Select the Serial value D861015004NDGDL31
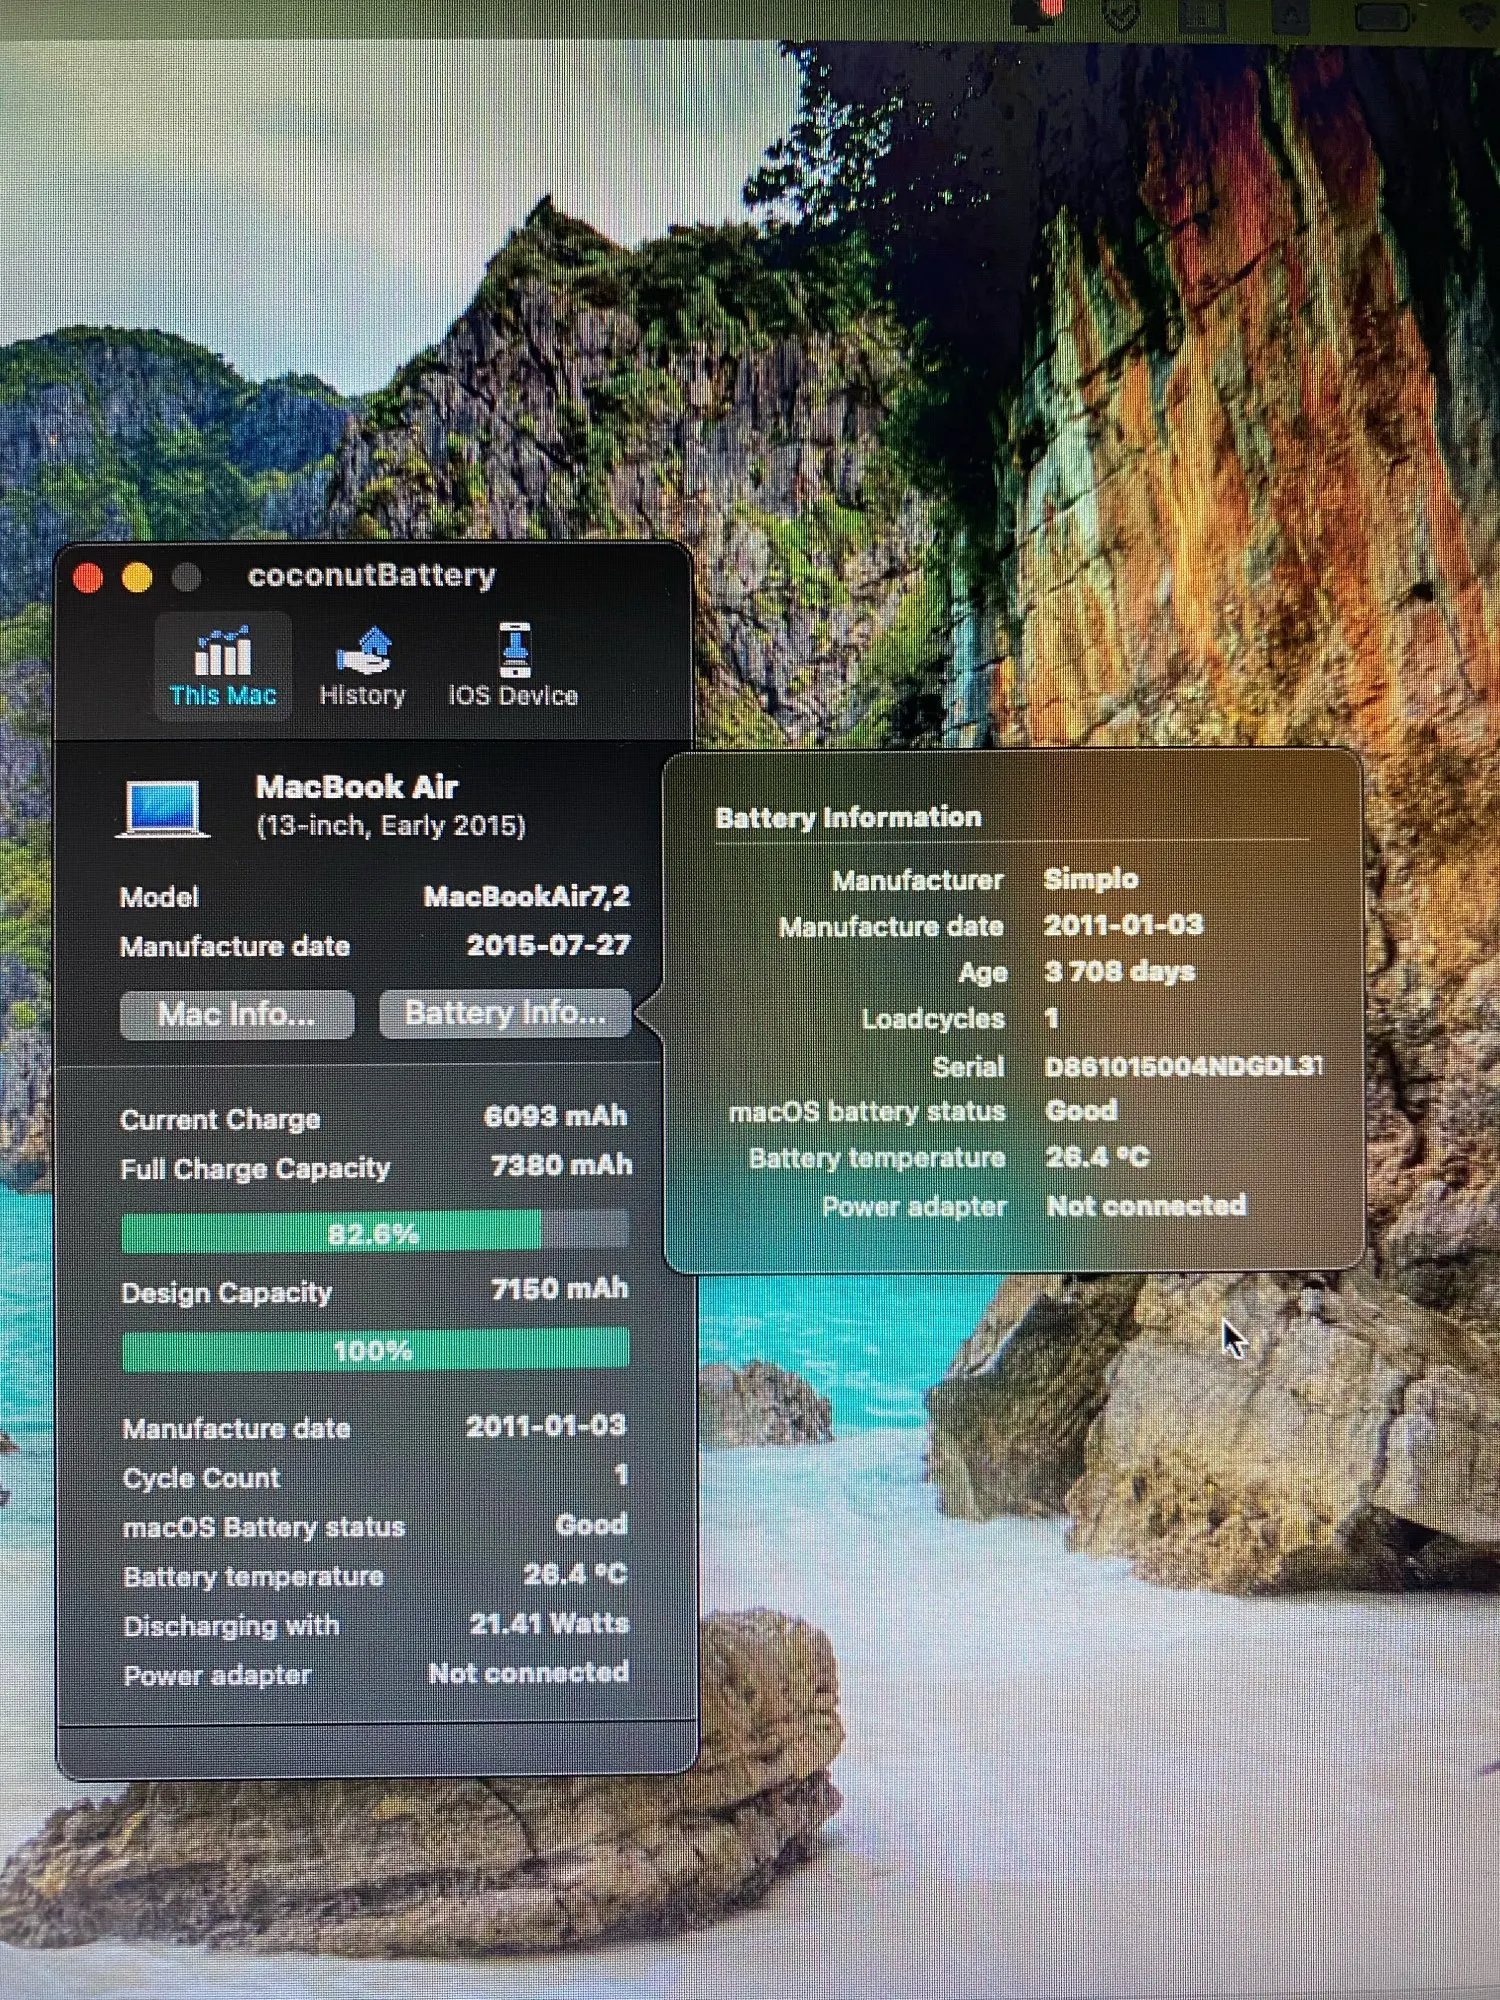Screen dimensions: 1500x2000 click(1183, 1066)
